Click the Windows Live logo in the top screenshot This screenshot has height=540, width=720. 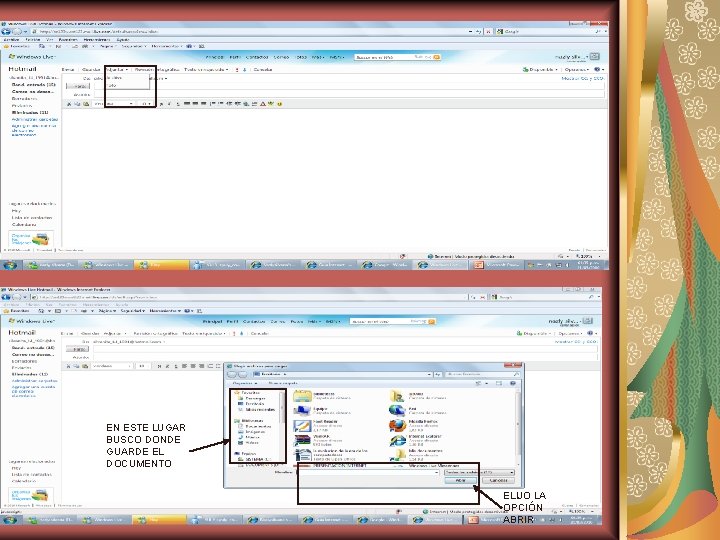(32, 57)
